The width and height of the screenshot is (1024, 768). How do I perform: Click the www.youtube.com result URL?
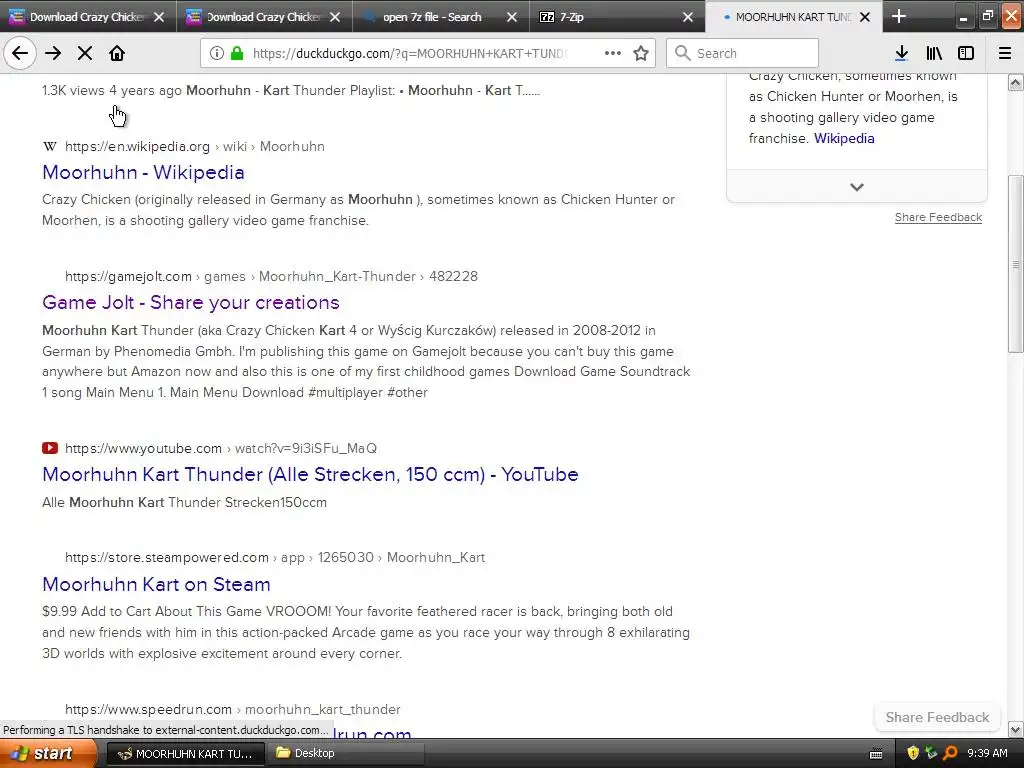pos(221,448)
